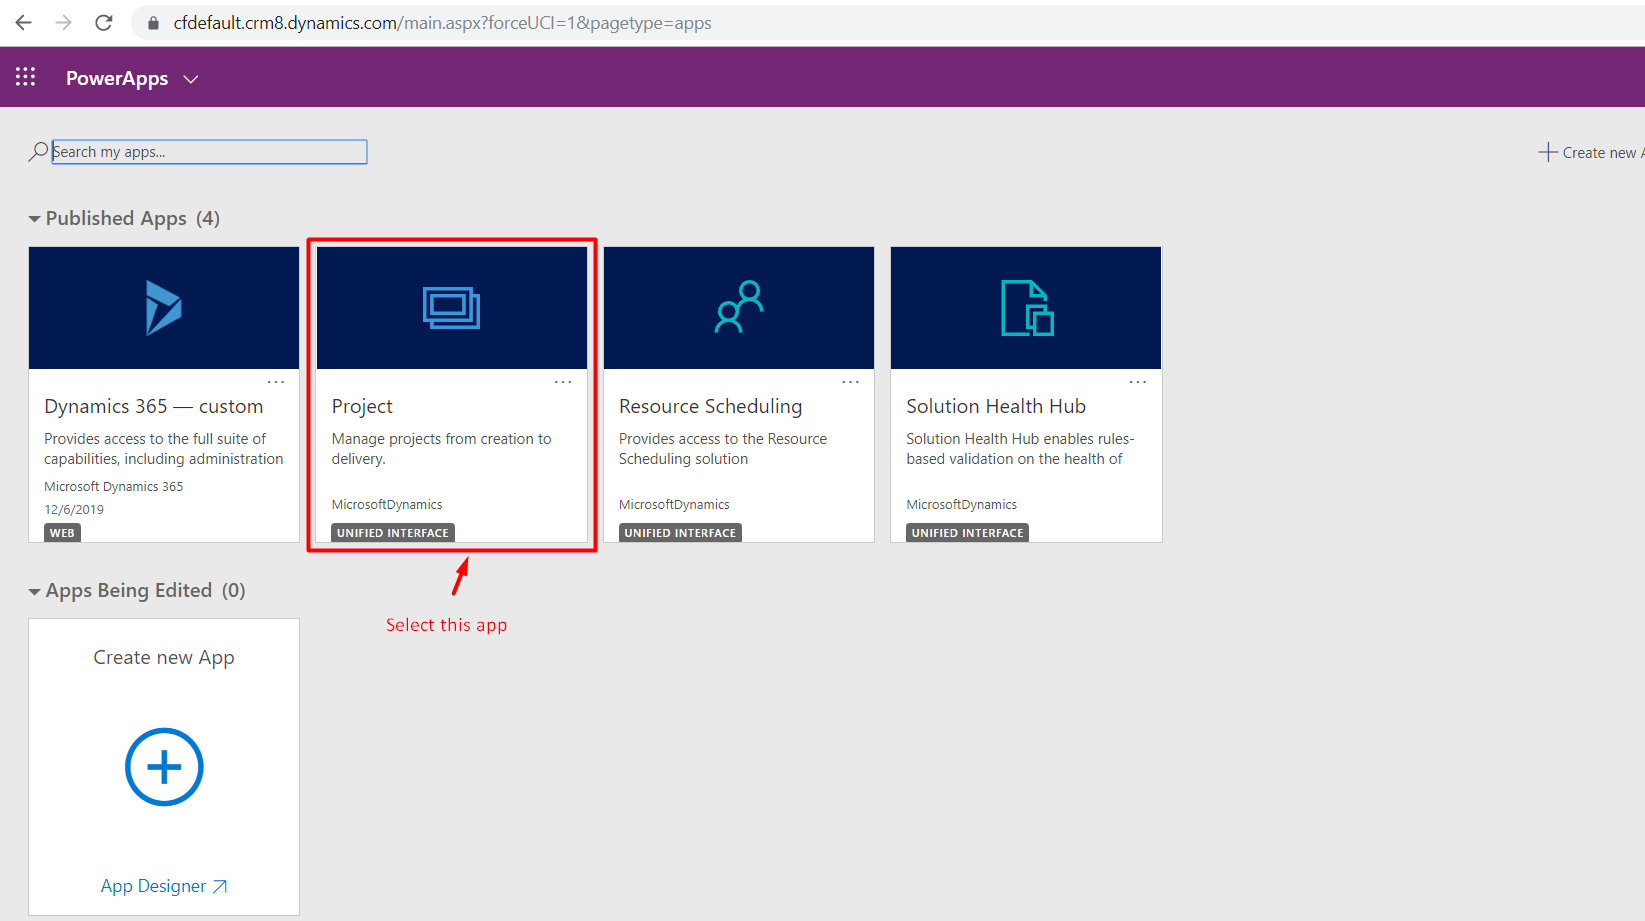The image size is (1645, 921).
Task: Click Unified Interface badge on Resource Scheduling
Action: 680,533
